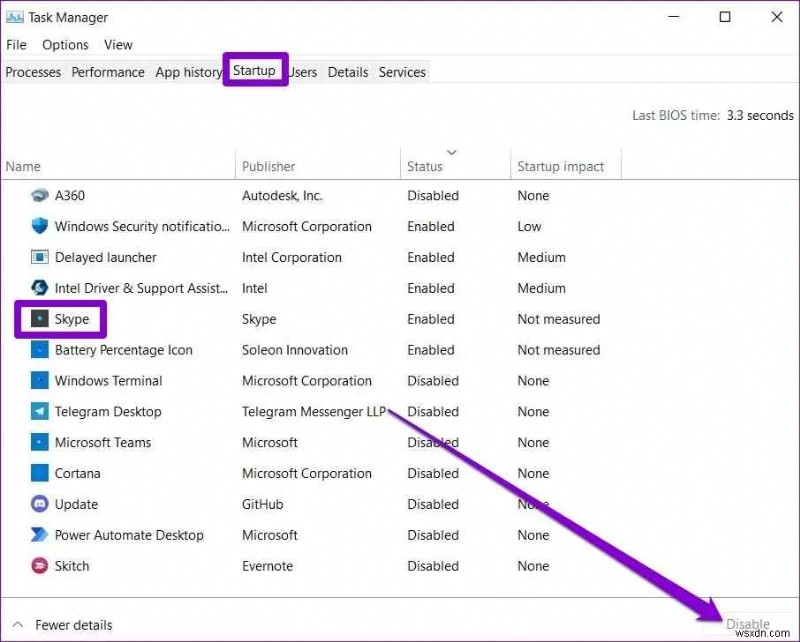Click the Sketch app icon

pos(38,566)
